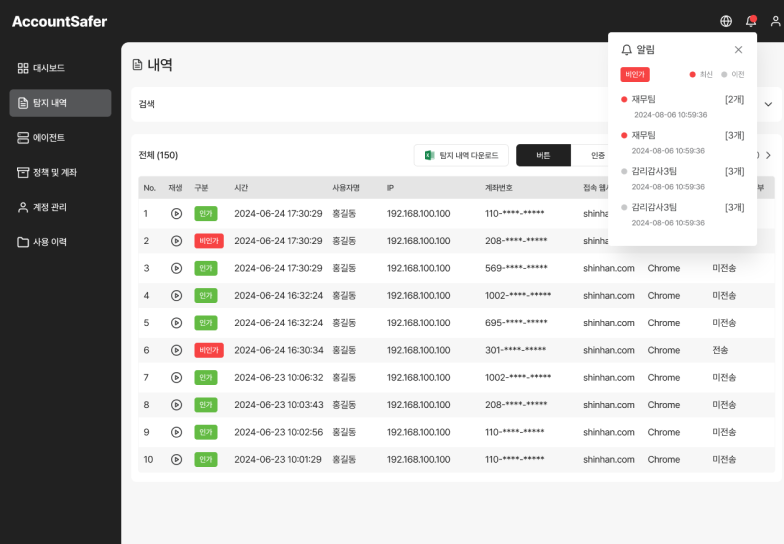Open the user profile icon
The image size is (784, 544).
pyautogui.click(x=776, y=21)
